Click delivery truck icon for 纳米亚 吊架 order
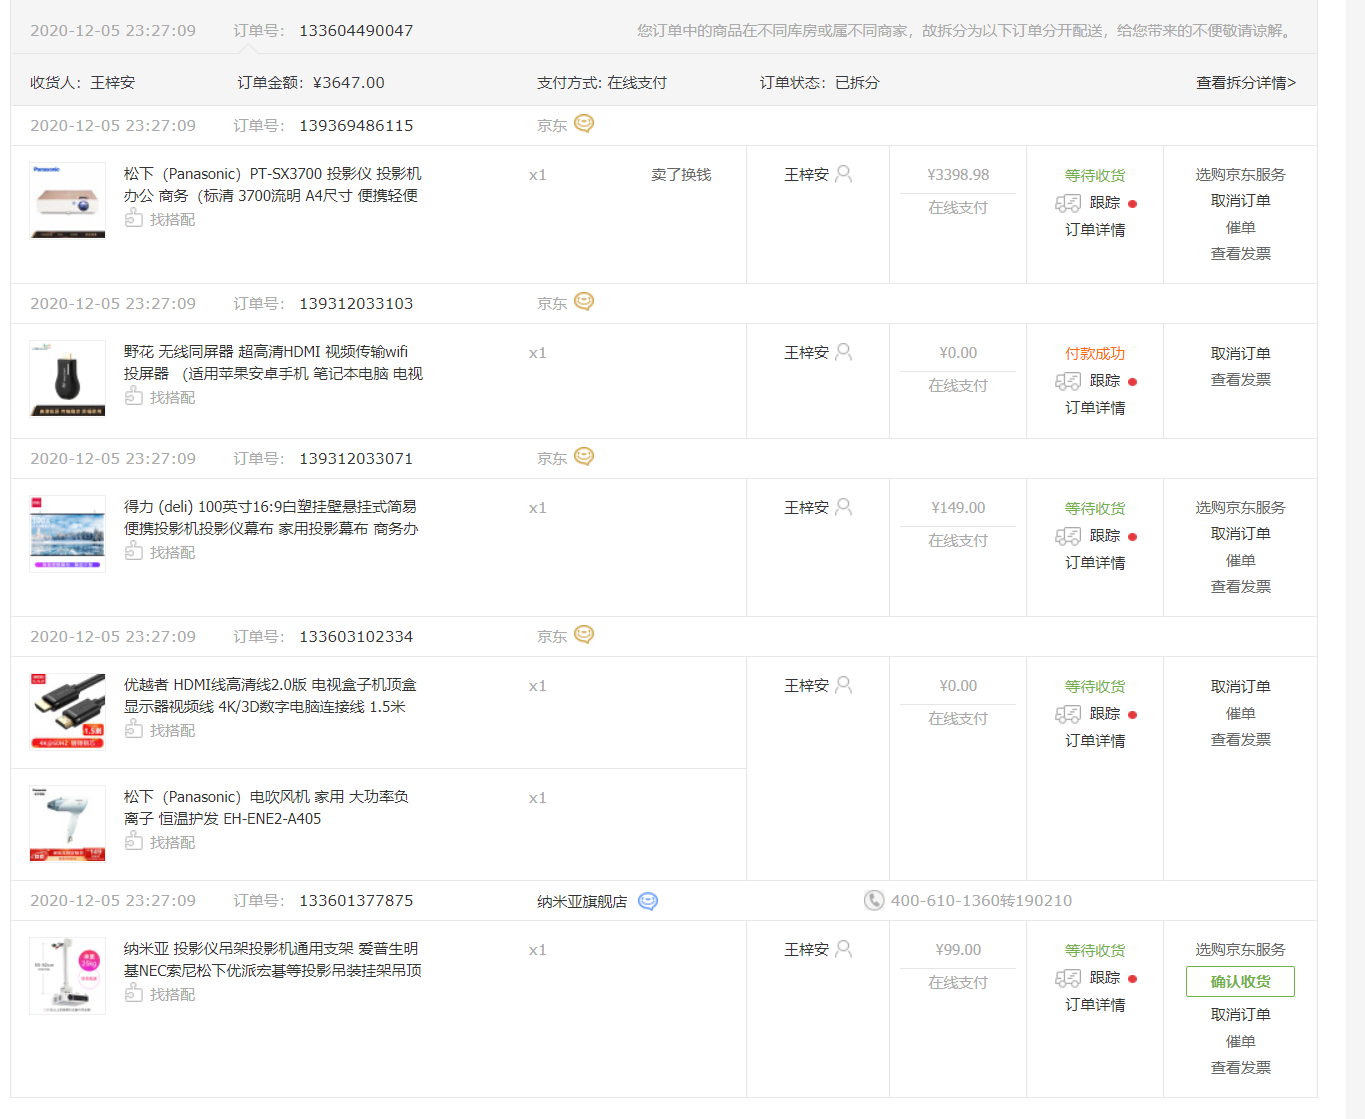1365x1119 pixels. click(x=1068, y=978)
